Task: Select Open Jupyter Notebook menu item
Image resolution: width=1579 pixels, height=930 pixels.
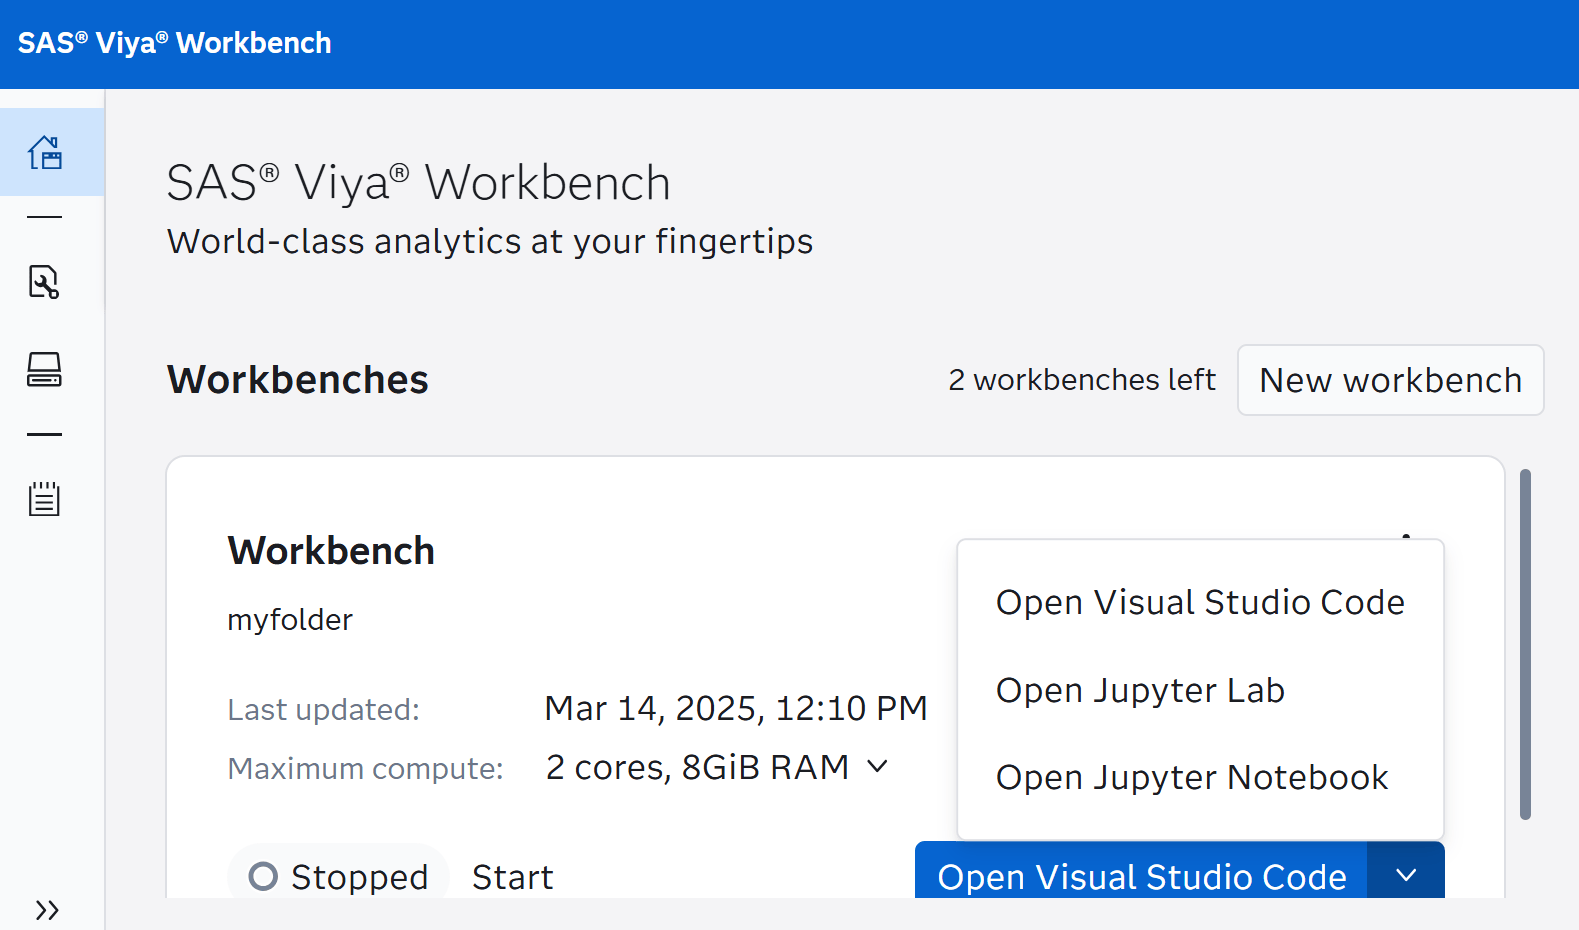Action: point(1192,777)
